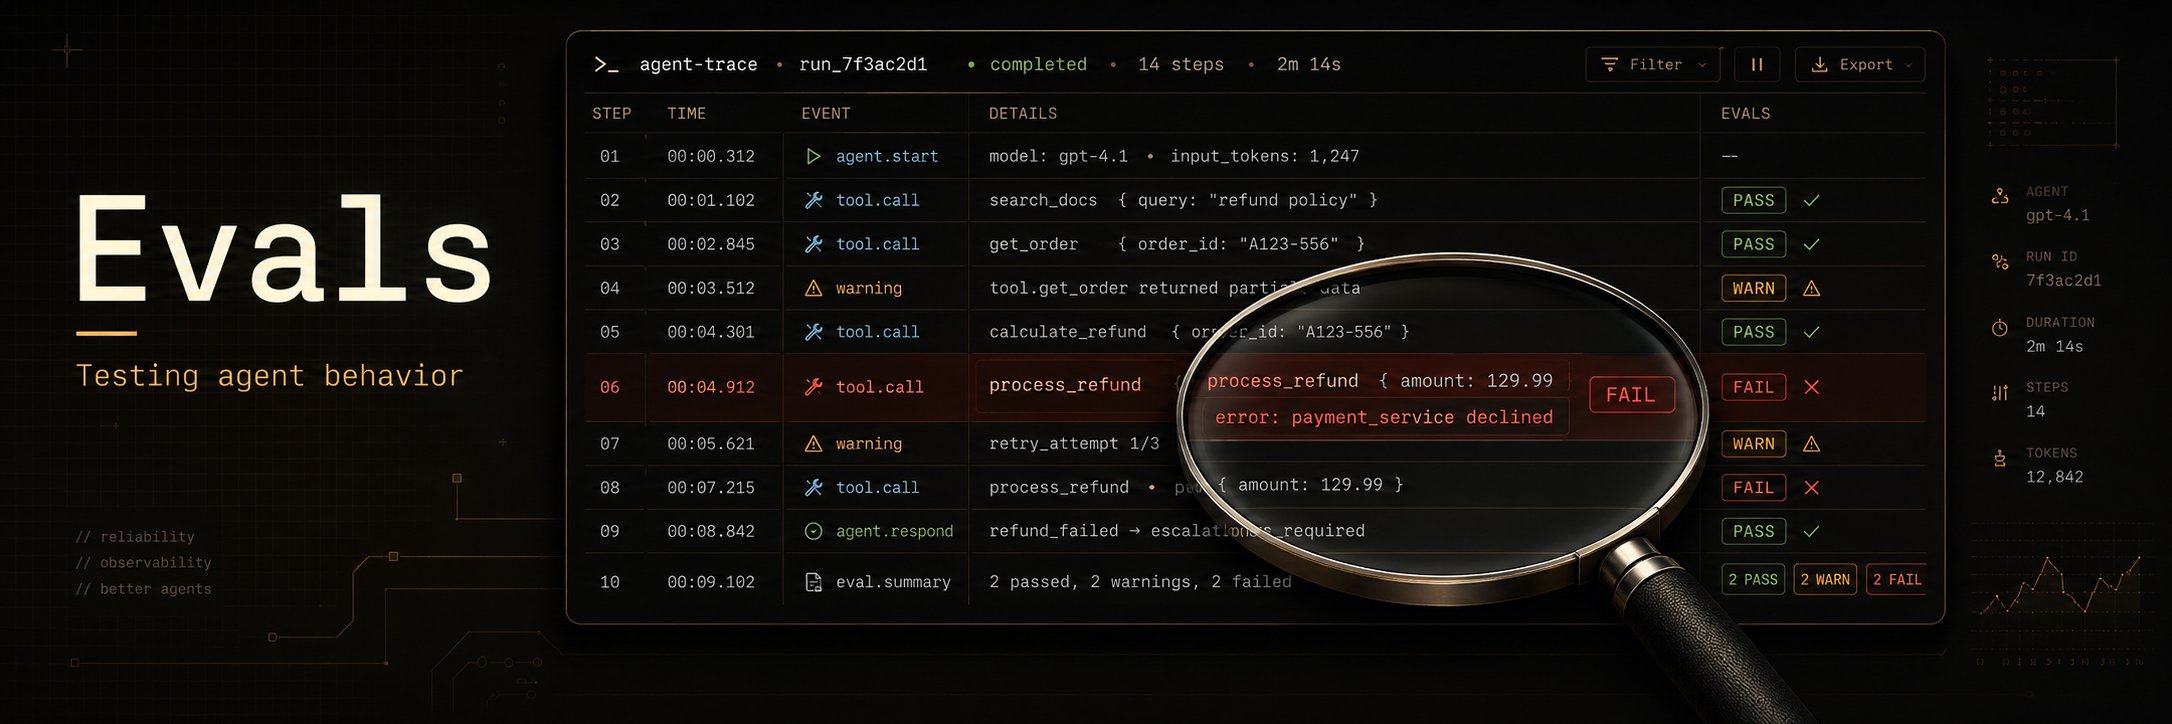Click the terminal prompt icon beside agent-trace
The image size is (2172, 724).
606,65
